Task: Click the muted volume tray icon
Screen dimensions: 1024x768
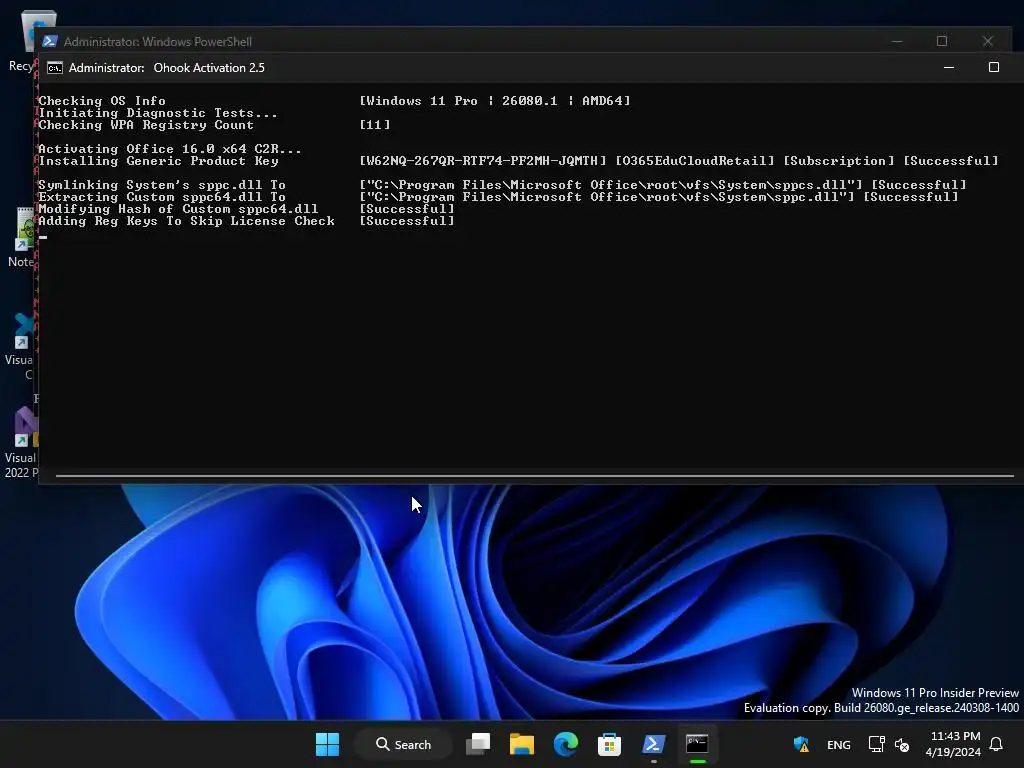Action: pos(902,744)
